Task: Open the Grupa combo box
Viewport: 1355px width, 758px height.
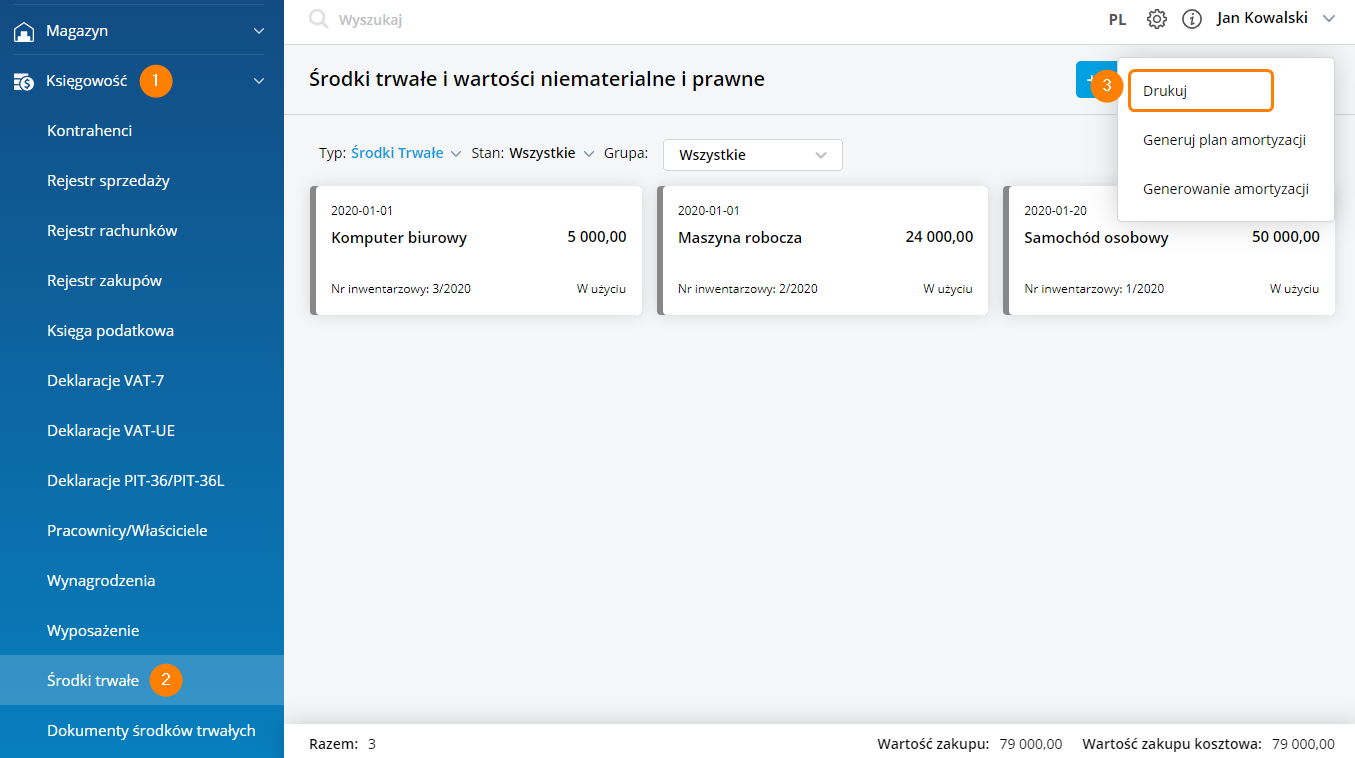Action: pos(752,155)
